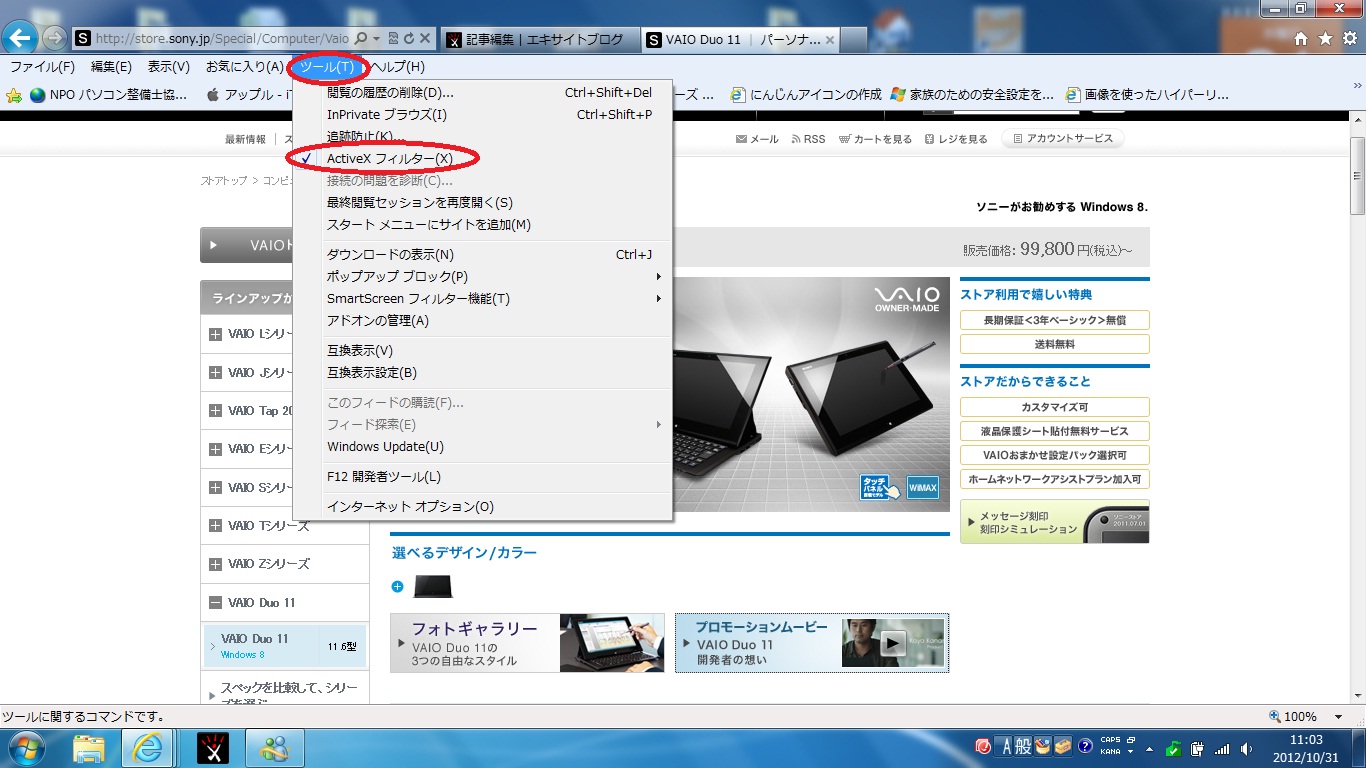The width and height of the screenshot is (1366, 768).
Task: Expand the VAIO Zシリーズ plus icon
Action: 215,564
